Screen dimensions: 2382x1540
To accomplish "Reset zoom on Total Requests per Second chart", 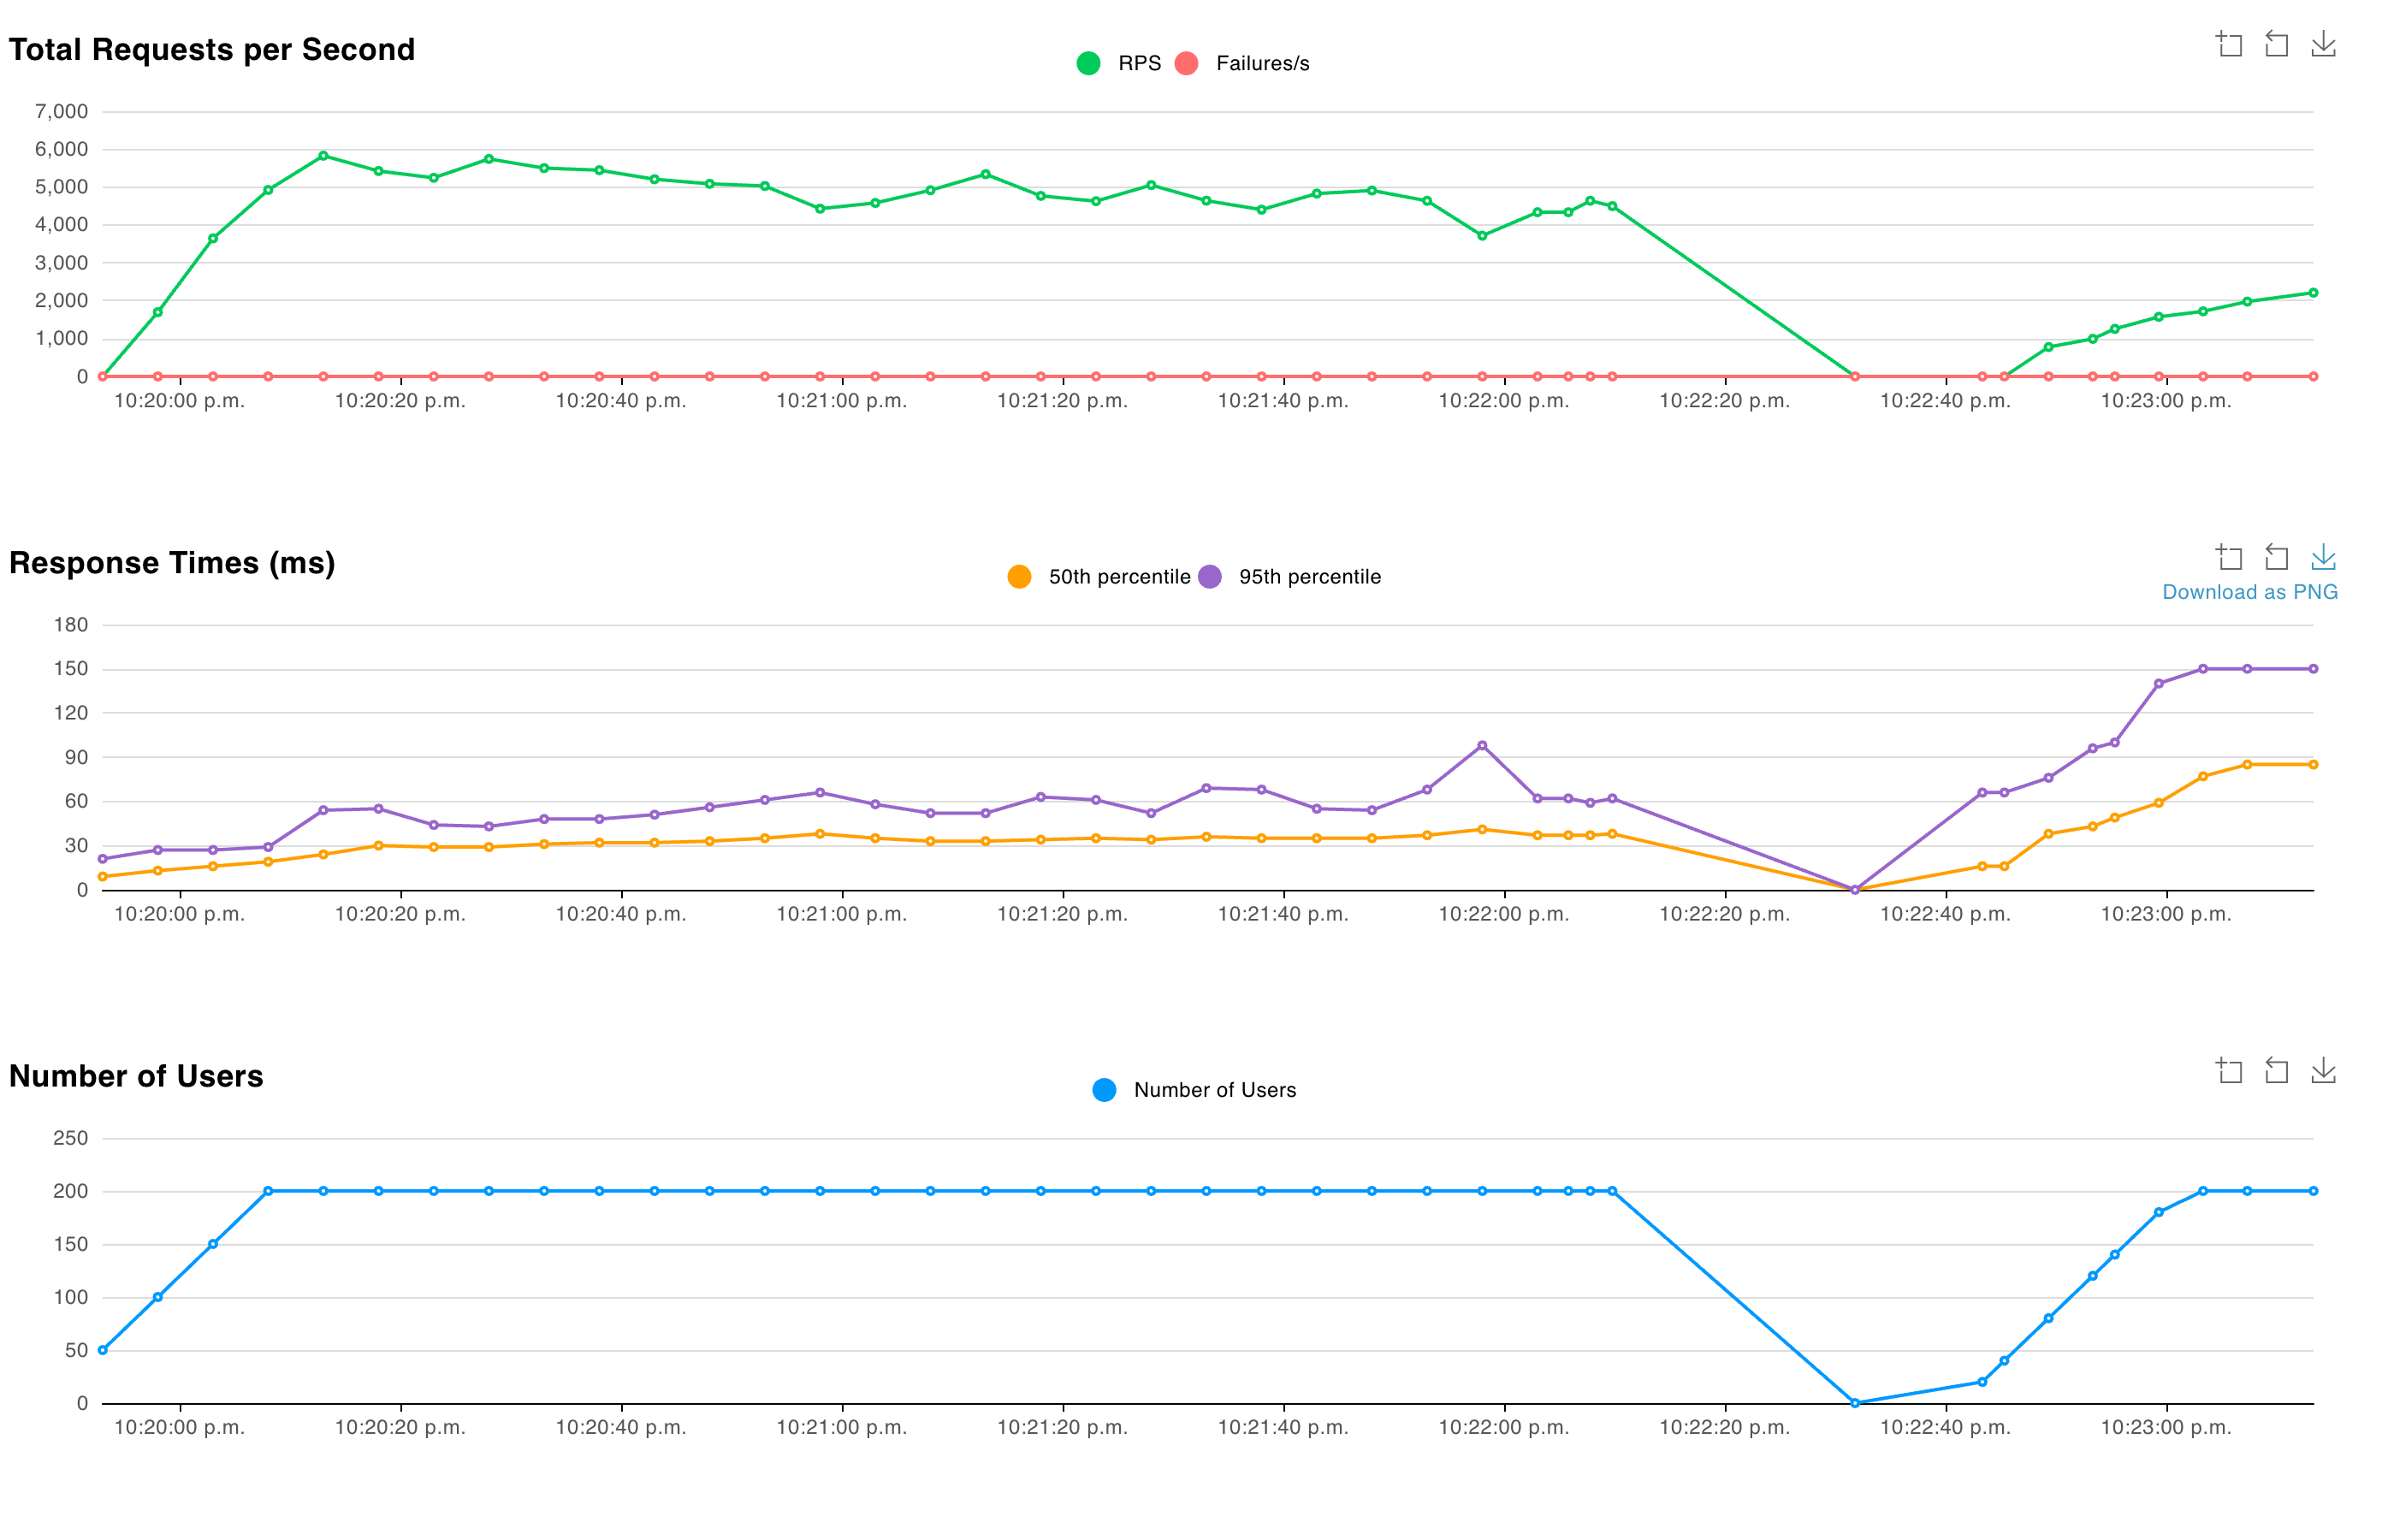I will click(x=2276, y=44).
